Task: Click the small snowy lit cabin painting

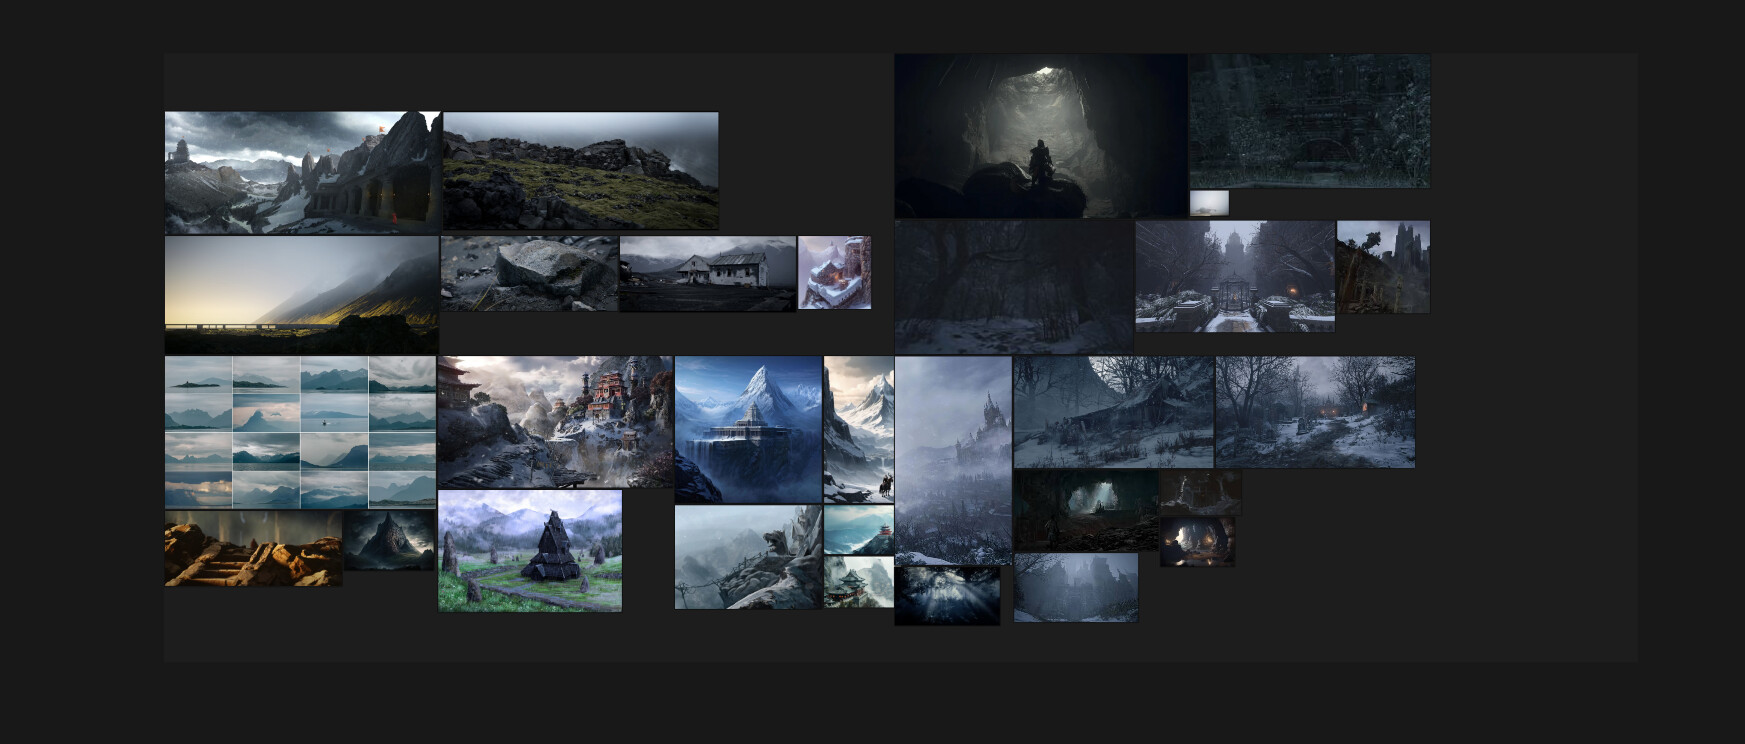Action: pyautogui.click(x=834, y=272)
